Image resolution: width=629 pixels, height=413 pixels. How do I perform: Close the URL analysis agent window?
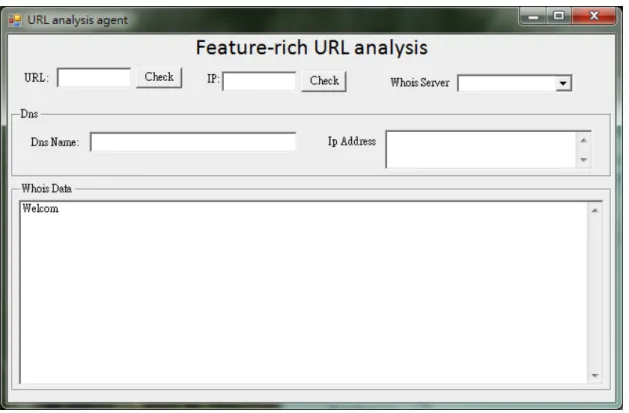(594, 16)
